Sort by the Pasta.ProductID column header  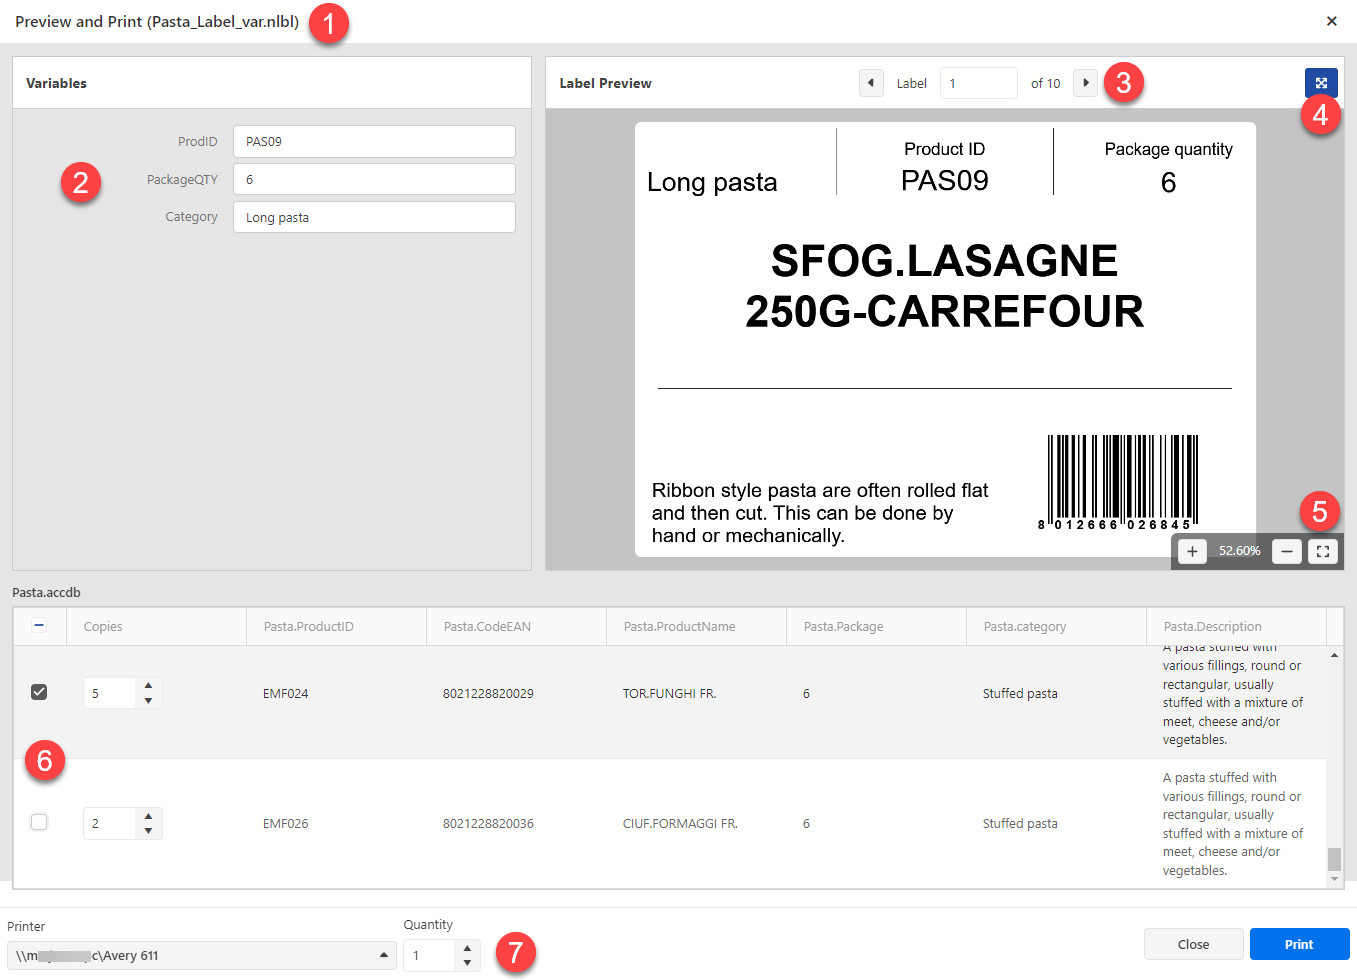coord(309,627)
